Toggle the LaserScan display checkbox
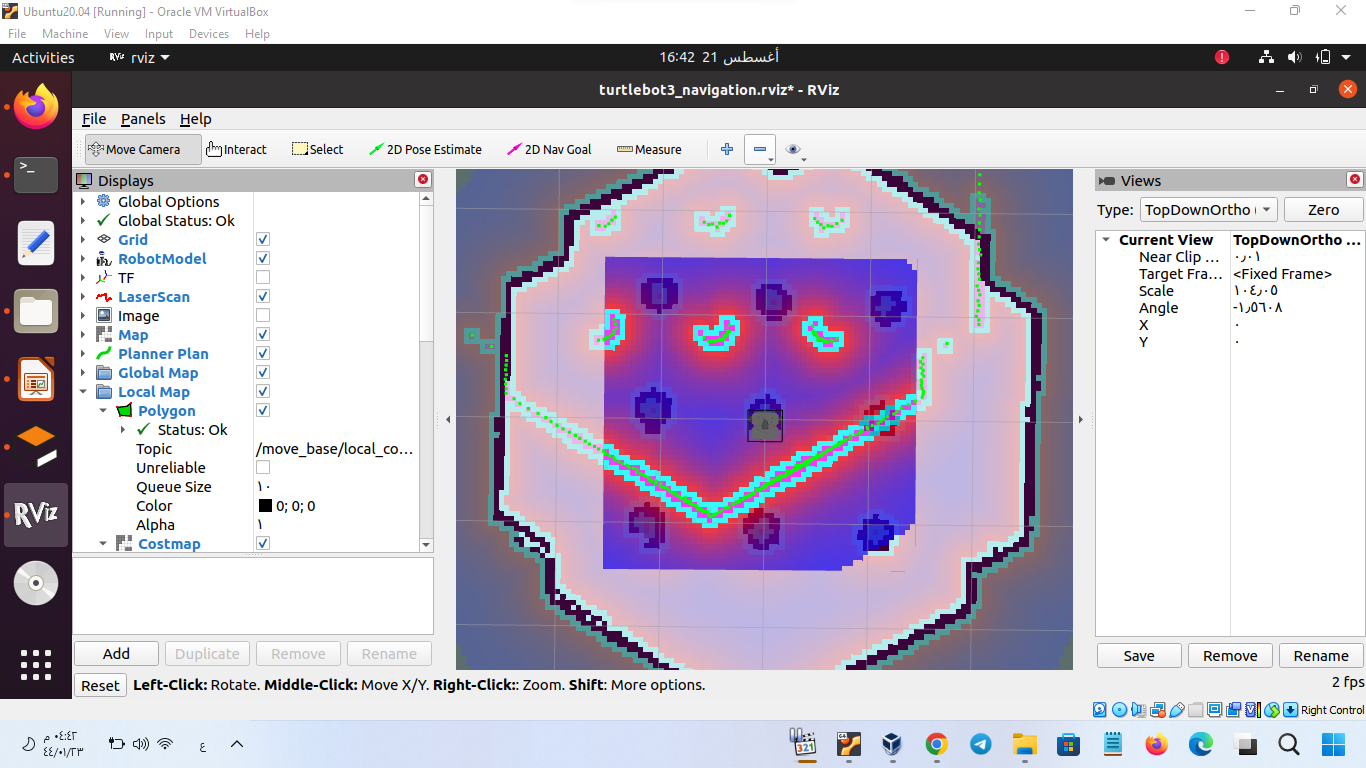This screenshot has height=768, width=1366. coord(263,297)
